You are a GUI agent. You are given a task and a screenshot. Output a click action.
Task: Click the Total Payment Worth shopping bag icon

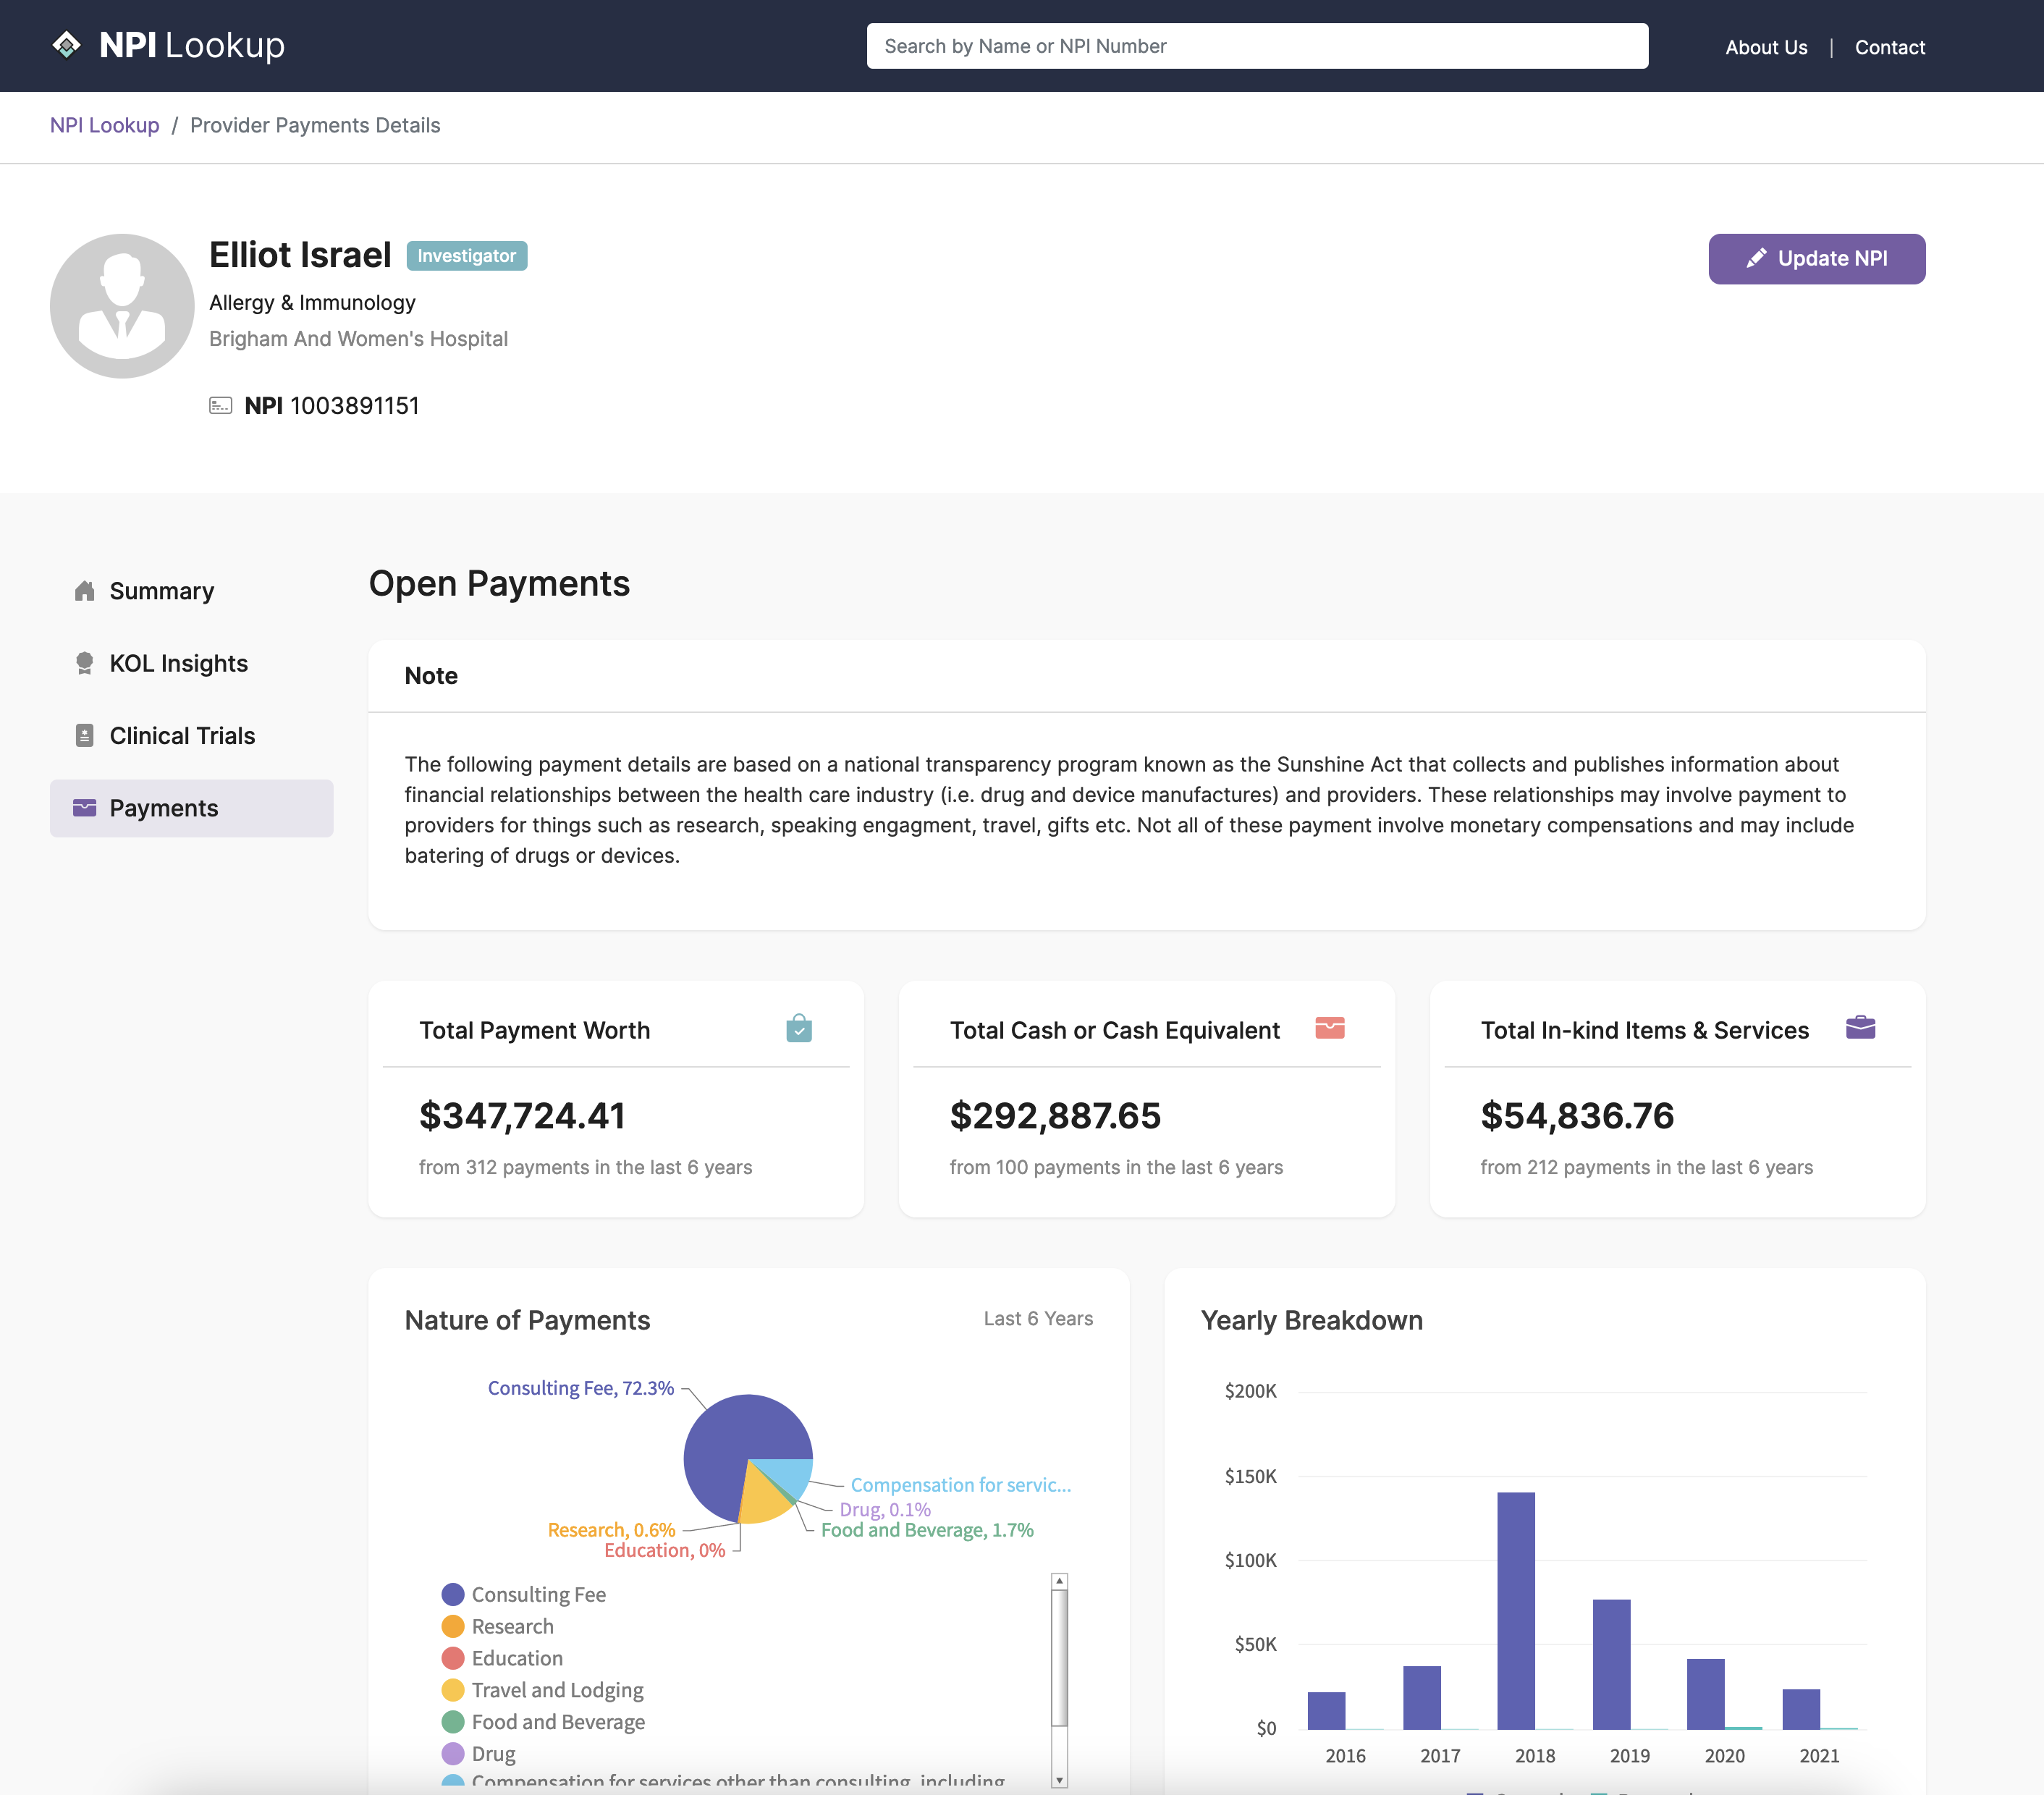[x=798, y=1029]
